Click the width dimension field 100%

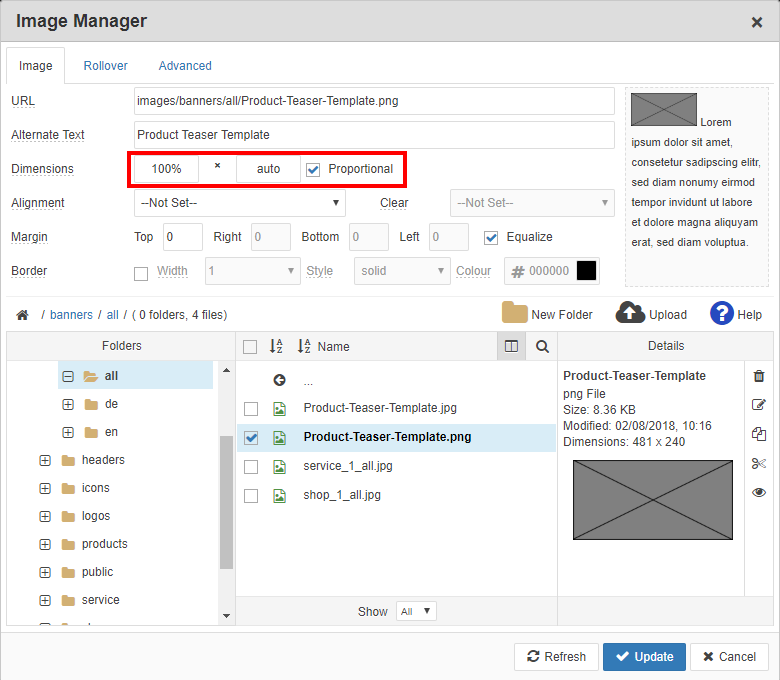166,169
